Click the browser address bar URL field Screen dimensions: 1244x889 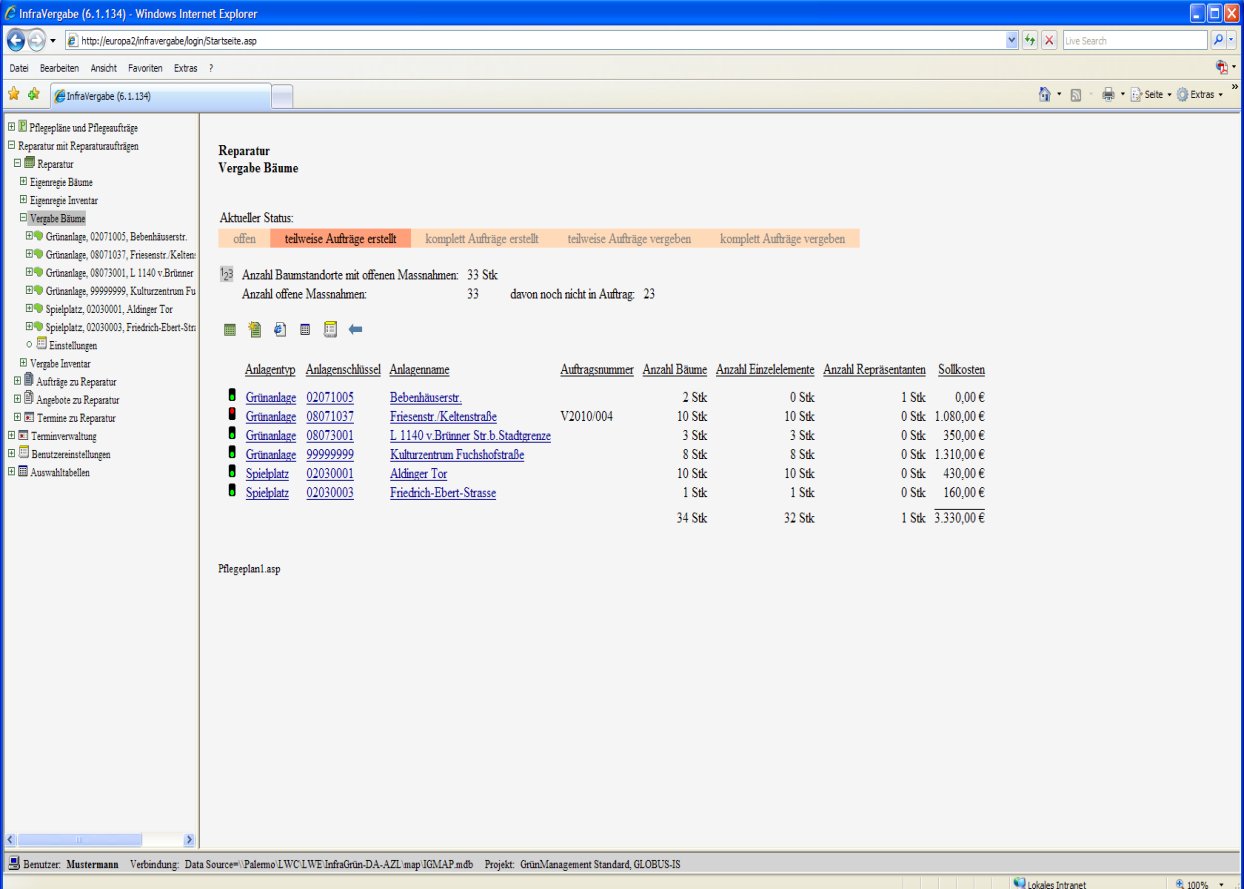coord(530,41)
